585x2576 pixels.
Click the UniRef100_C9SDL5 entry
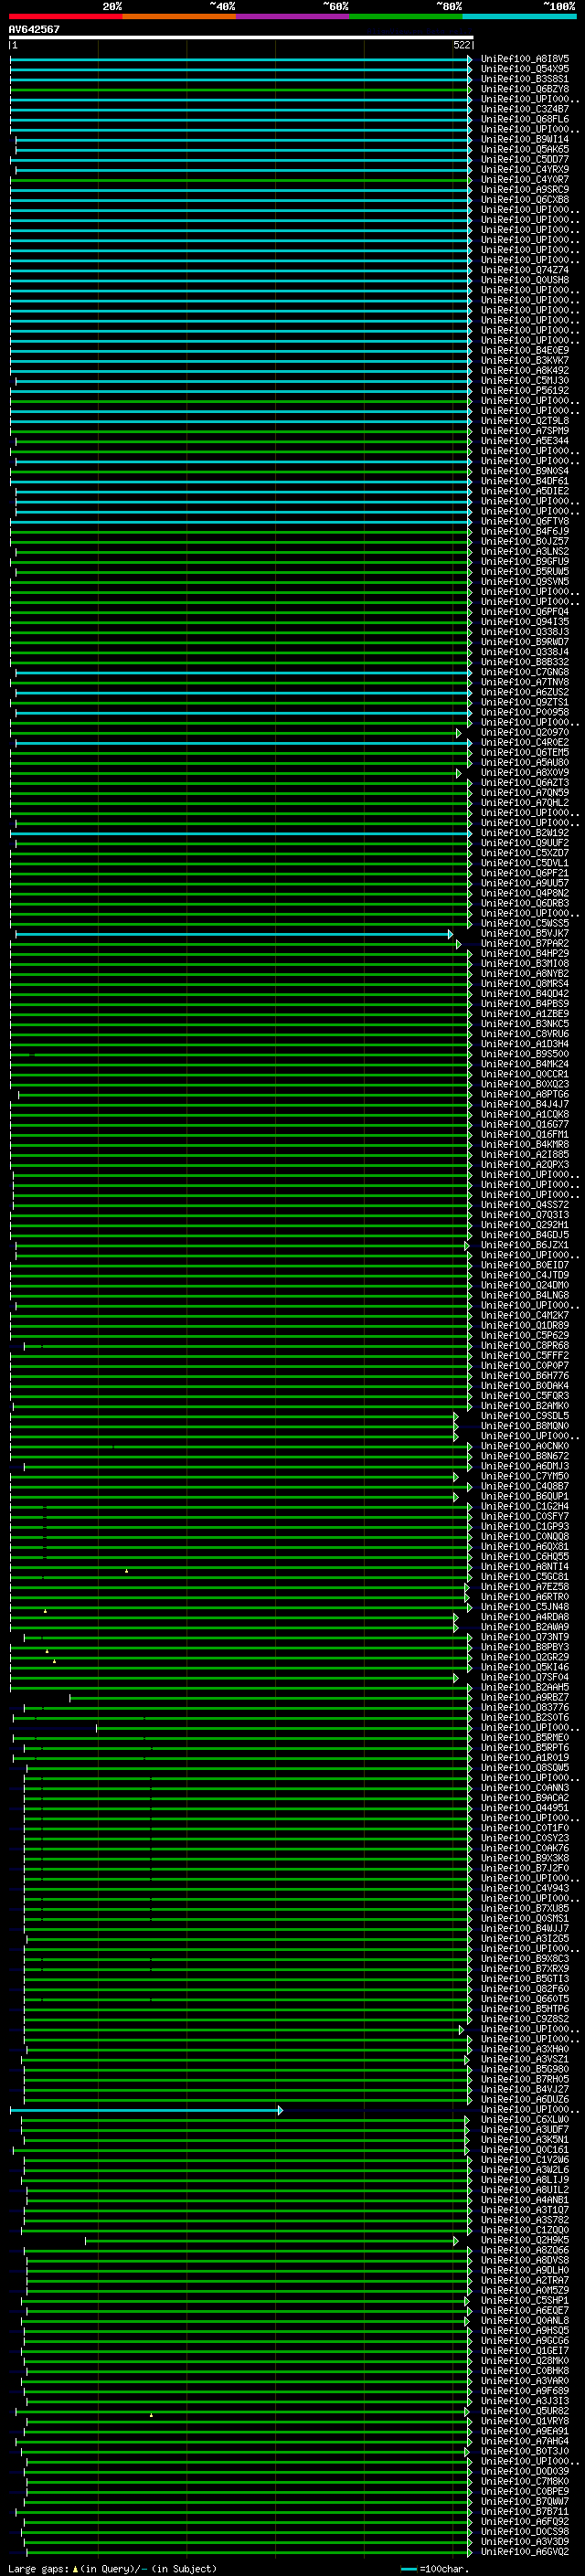tap(525, 1416)
